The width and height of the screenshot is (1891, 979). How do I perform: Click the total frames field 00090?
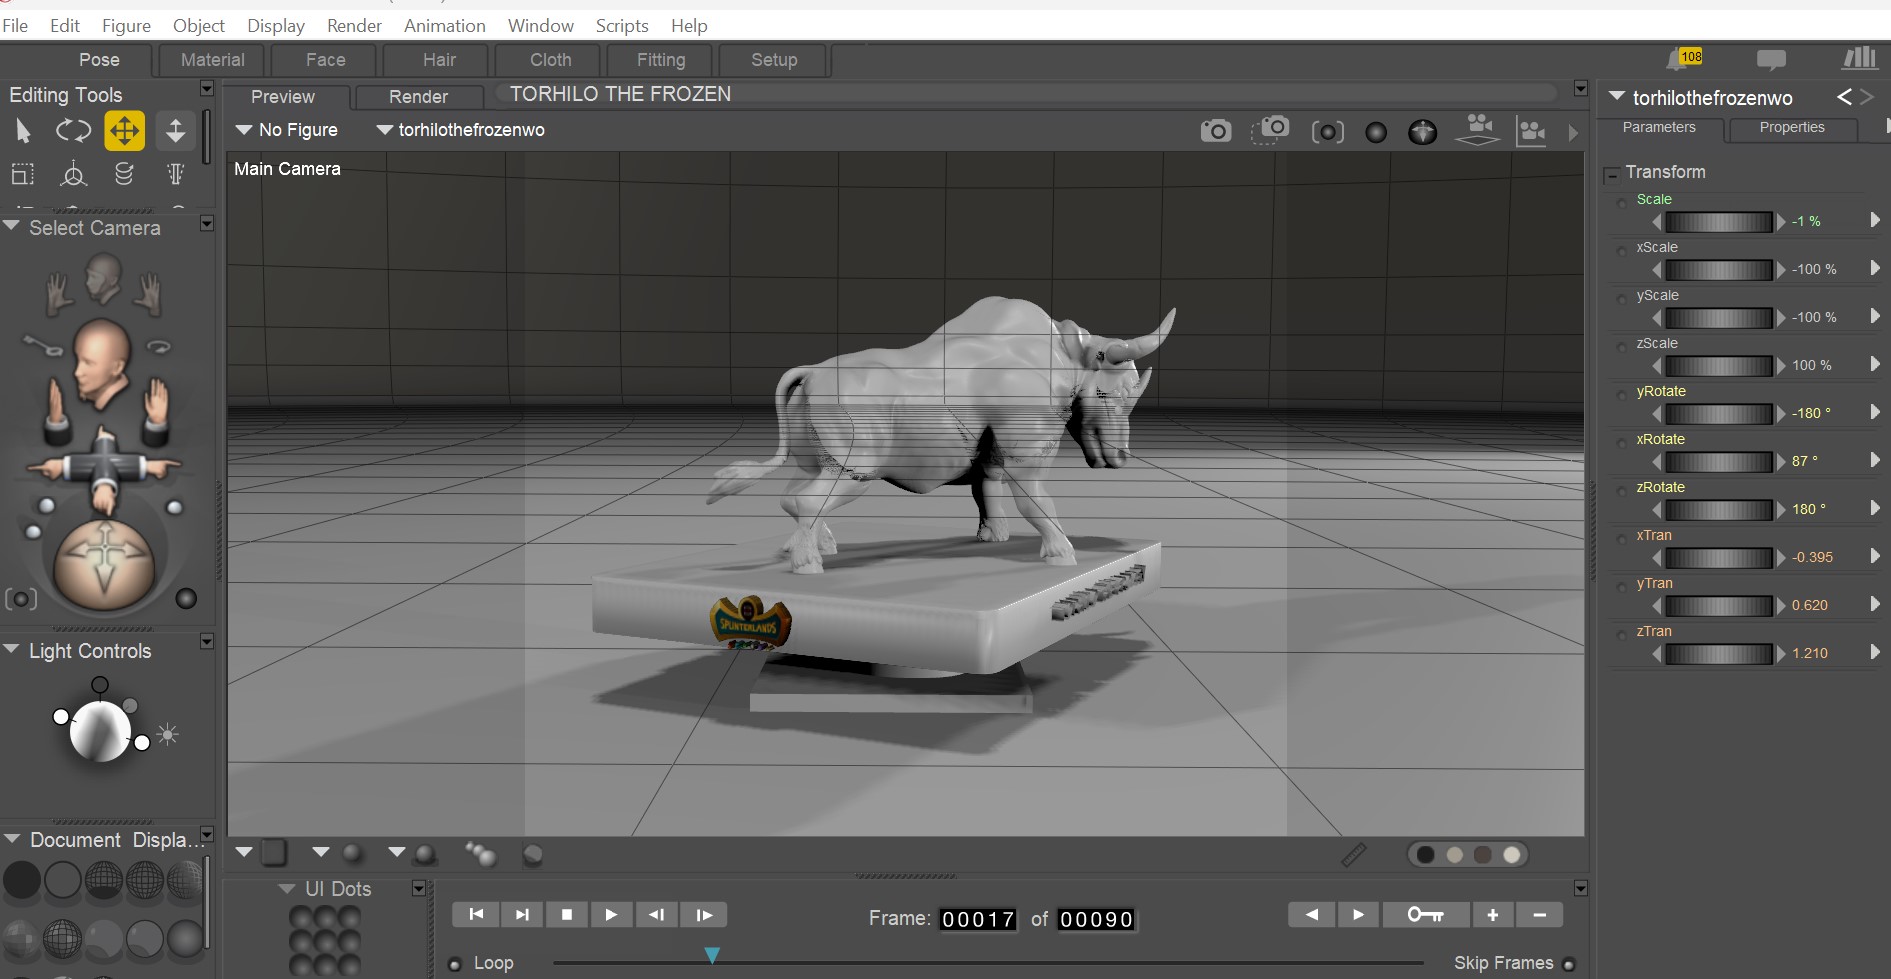tap(1096, 919)
